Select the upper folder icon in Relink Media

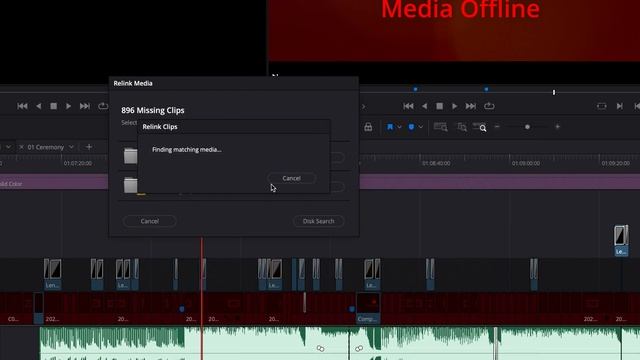coord(131,156)
